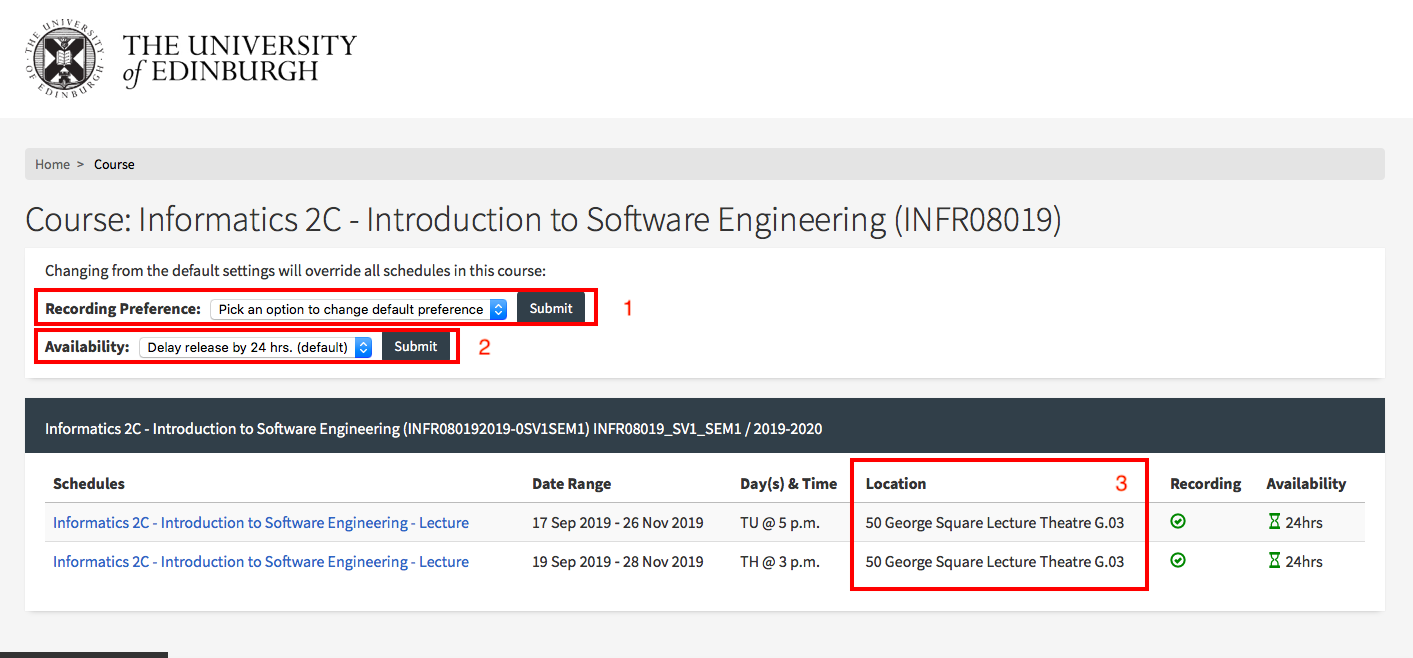Click the TH @ 3 p.m. cell
Screen dimensions: 1413x658
780,562
